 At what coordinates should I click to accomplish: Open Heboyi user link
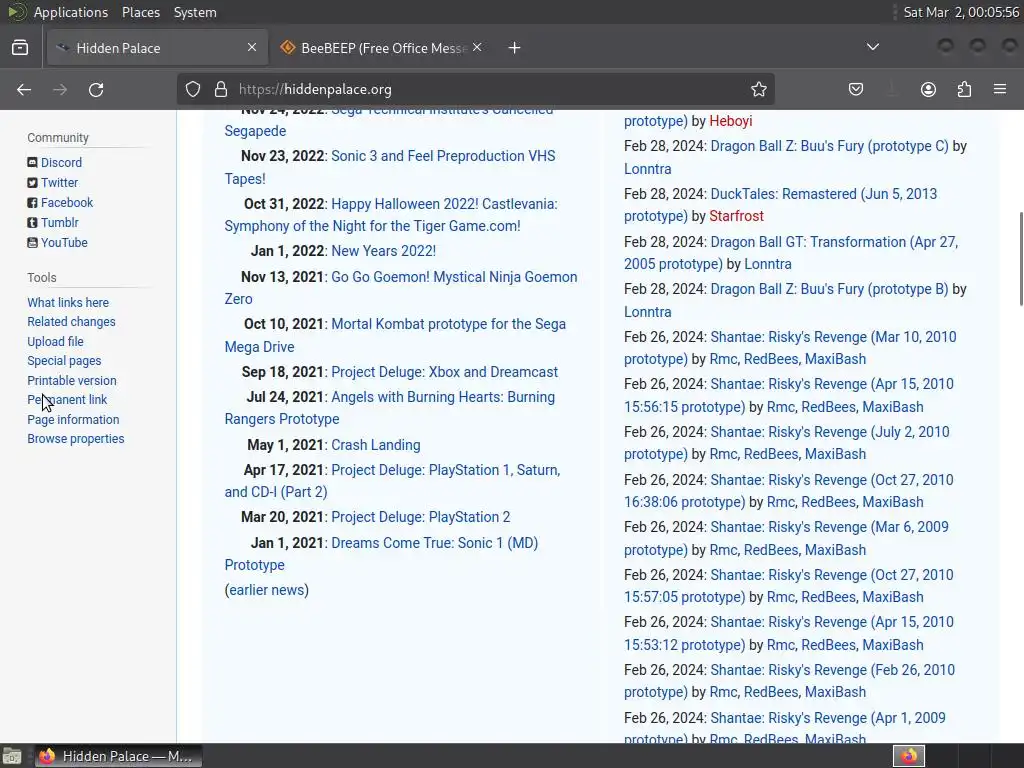pos(731,121)
